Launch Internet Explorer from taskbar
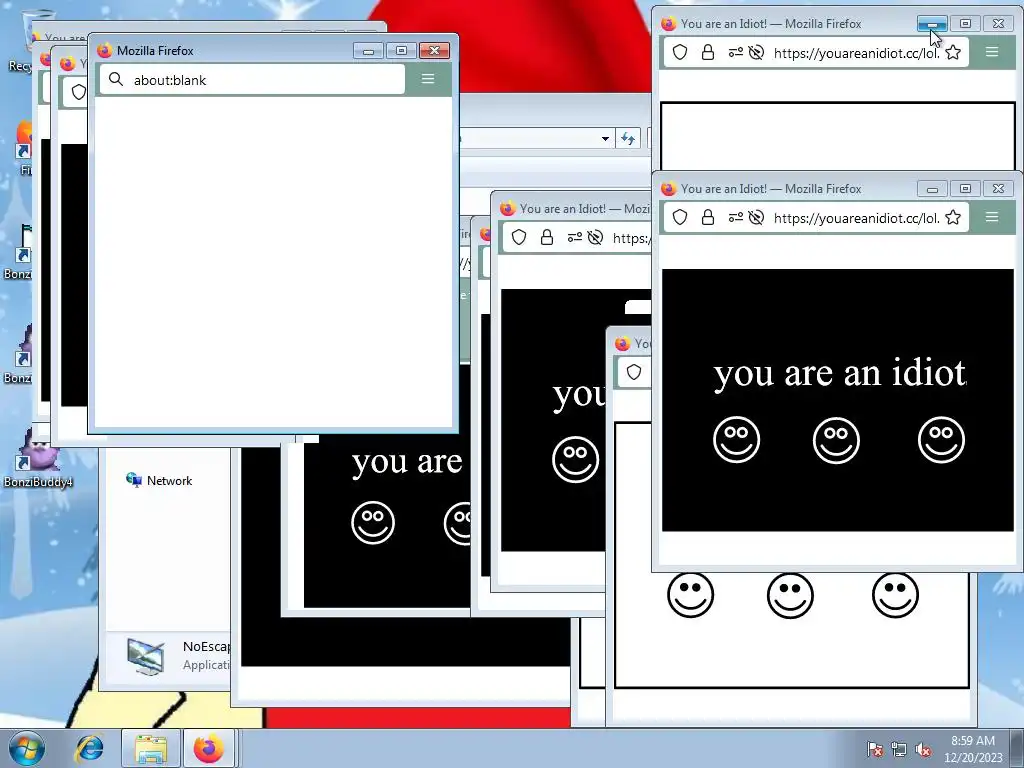1024x768 pixels. click(x=90, y=748)
